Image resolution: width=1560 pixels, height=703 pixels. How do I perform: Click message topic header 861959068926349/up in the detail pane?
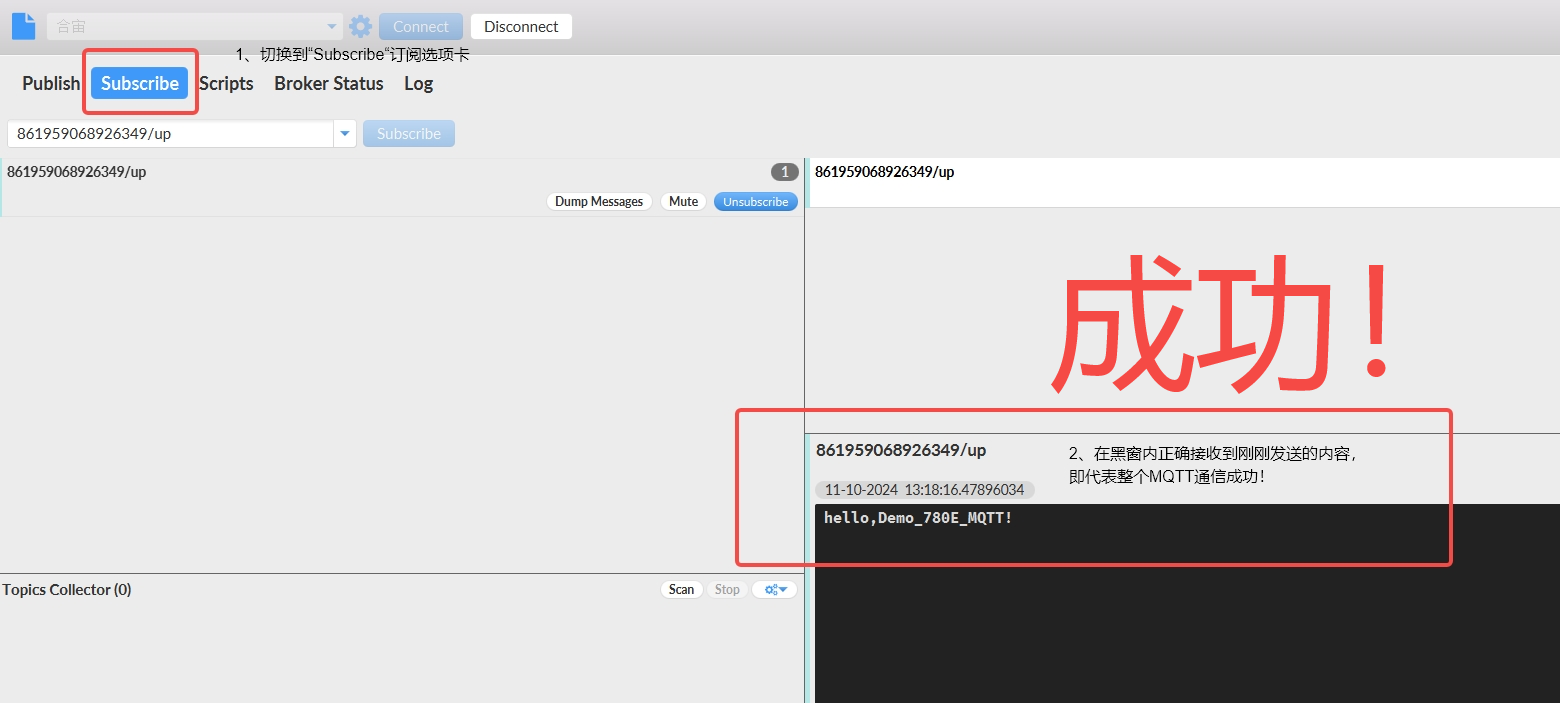click(x=901, y=450)
